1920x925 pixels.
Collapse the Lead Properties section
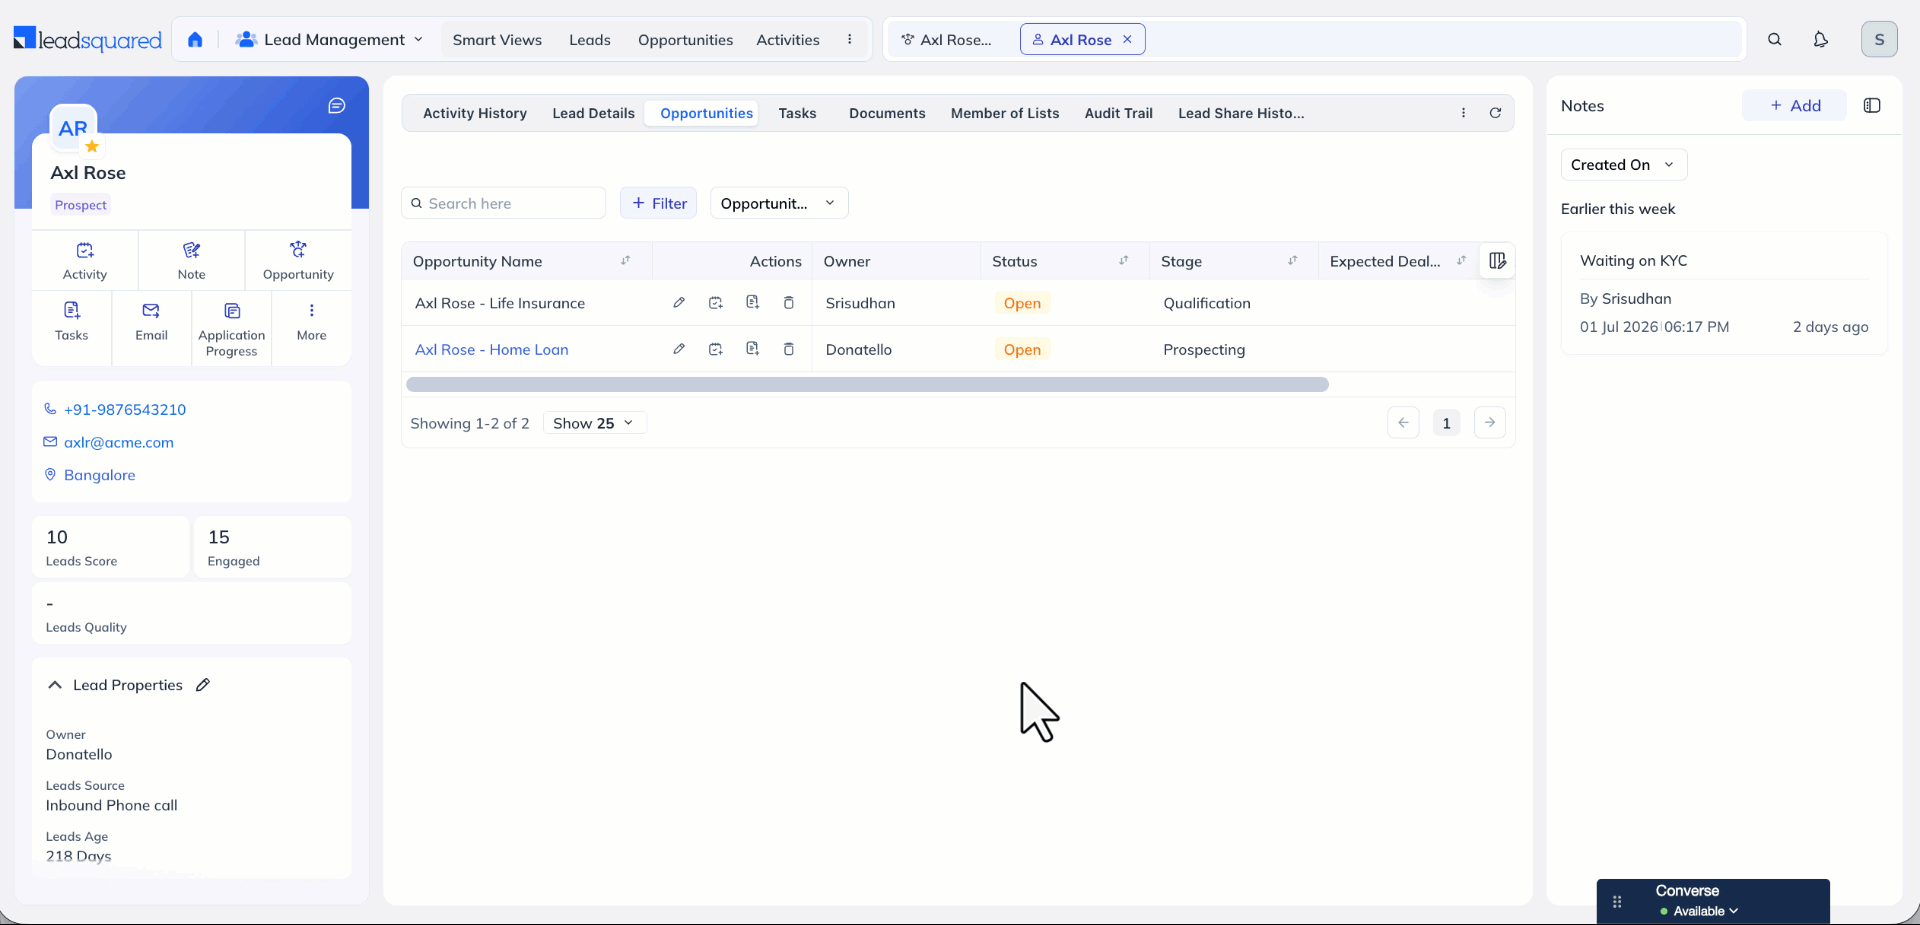tap(55, 685)
